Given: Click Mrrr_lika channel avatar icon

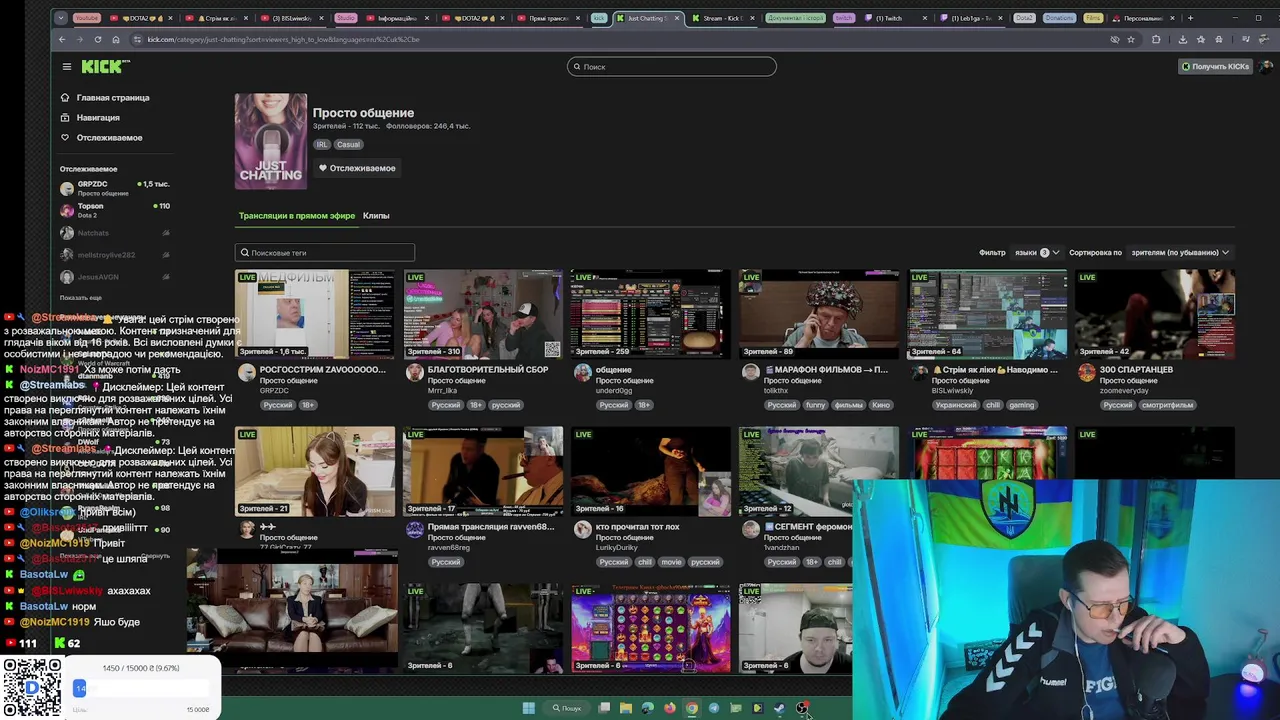Looking at the screenshot, I should (415, 373).
